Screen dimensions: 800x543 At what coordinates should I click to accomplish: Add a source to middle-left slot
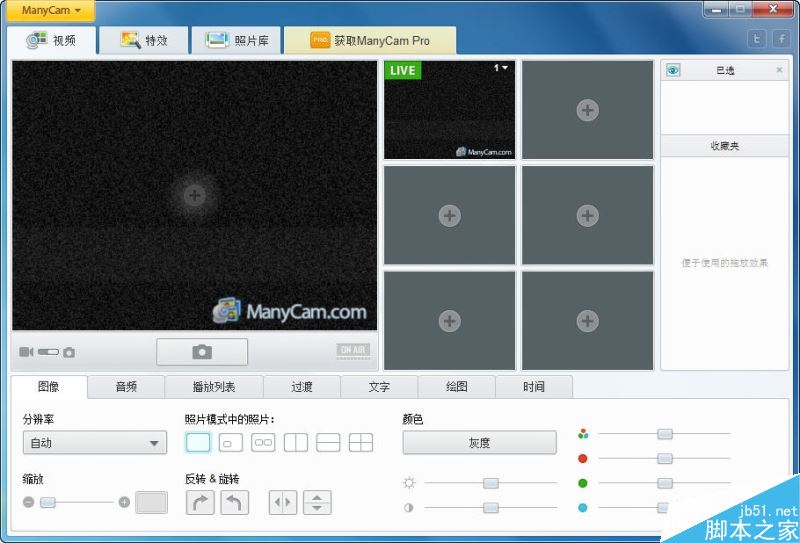coord(449,215)
